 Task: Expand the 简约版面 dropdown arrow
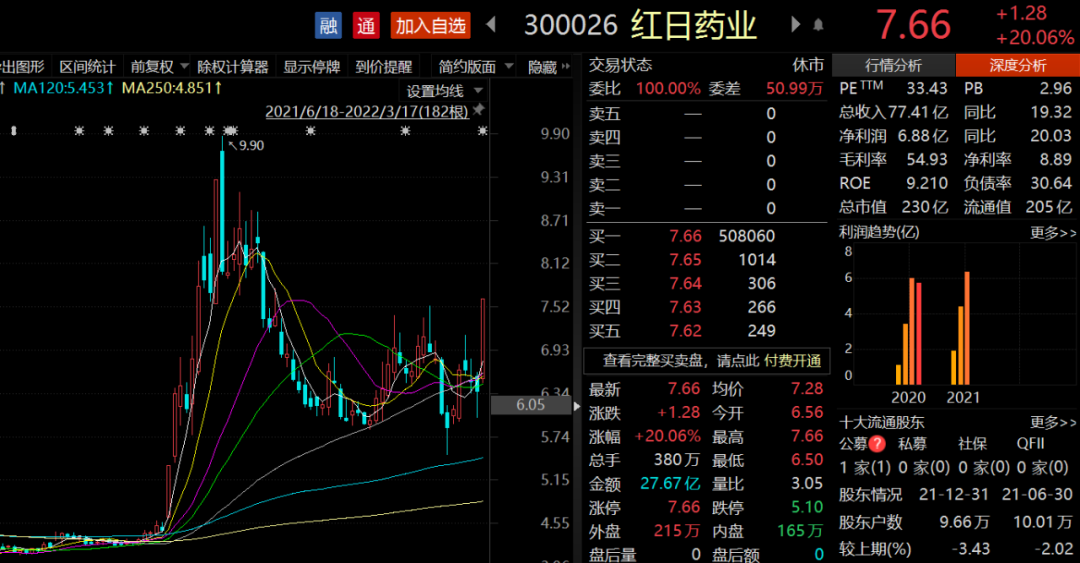[509, 66]
